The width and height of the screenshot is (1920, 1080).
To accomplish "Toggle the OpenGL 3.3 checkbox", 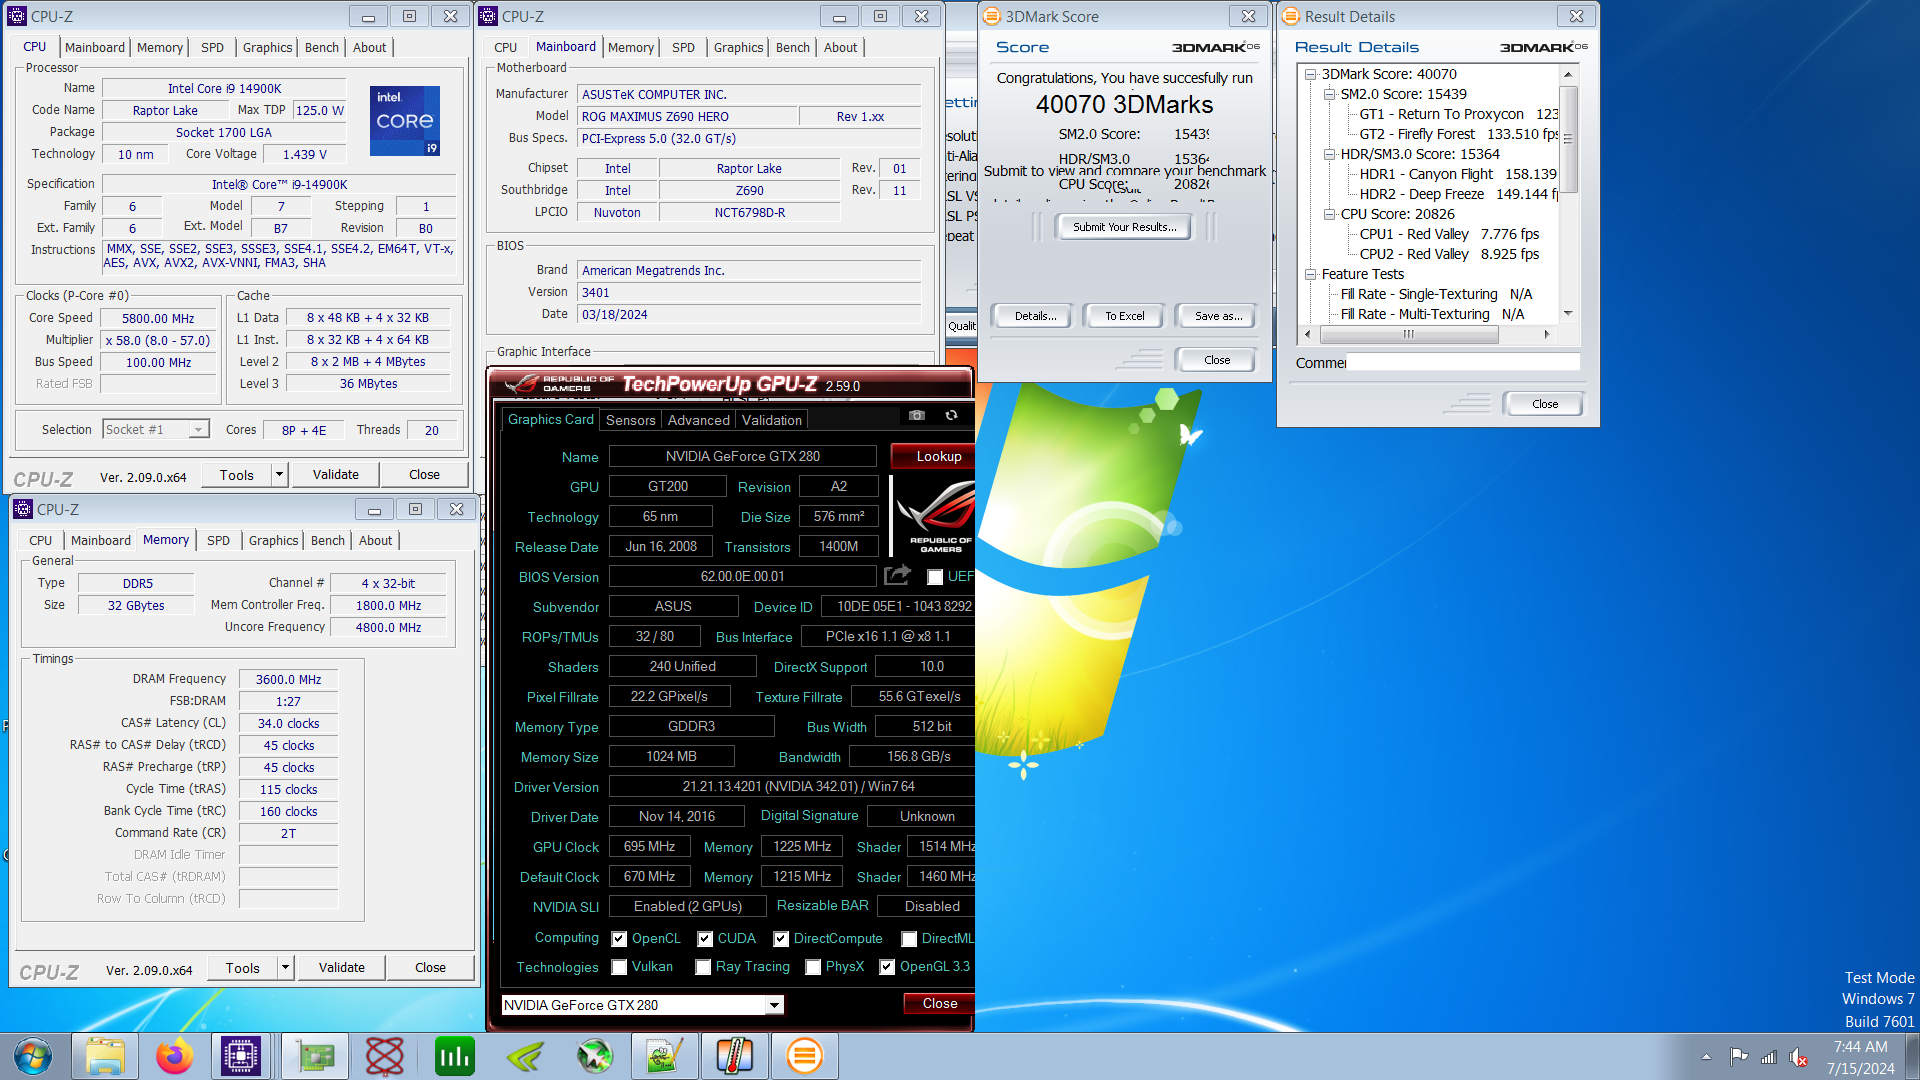I will click(887, 967).
